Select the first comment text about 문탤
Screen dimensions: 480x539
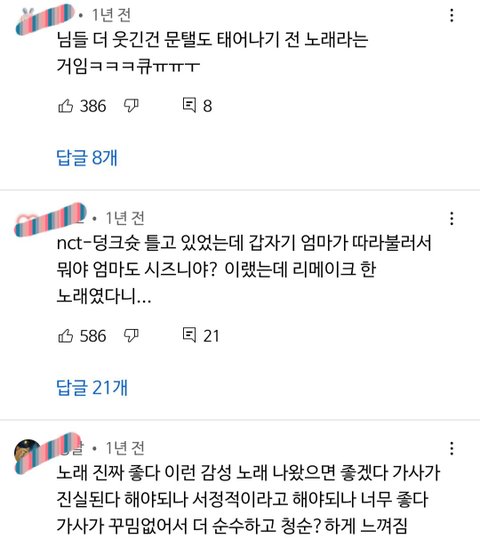[212, 53]
